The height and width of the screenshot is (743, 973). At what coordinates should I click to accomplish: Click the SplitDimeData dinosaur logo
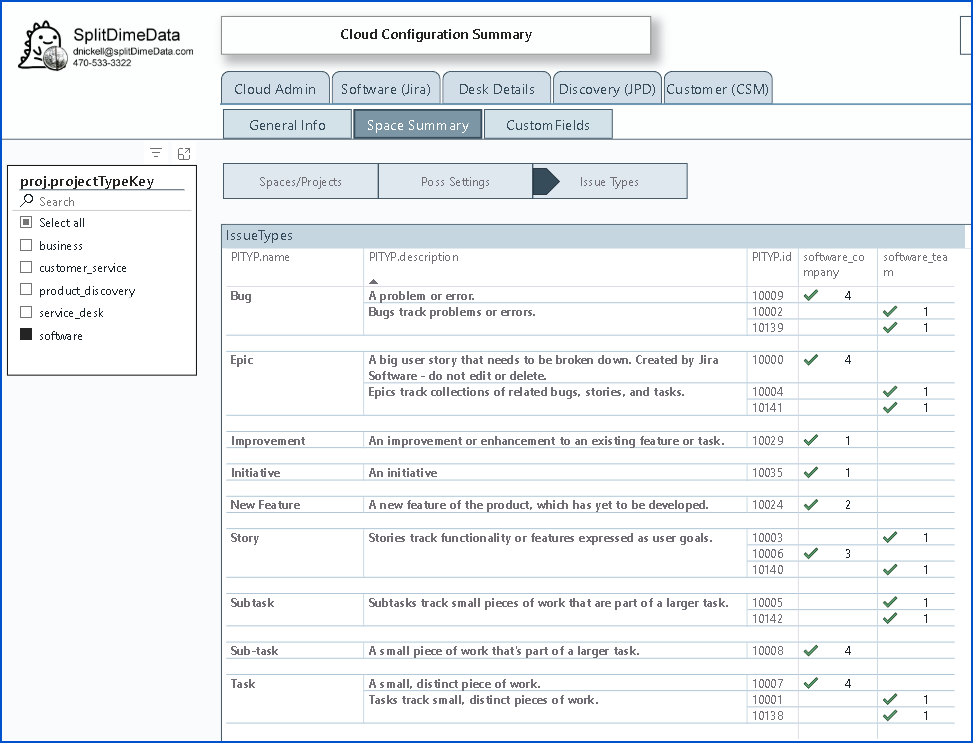tap(42, 46)
